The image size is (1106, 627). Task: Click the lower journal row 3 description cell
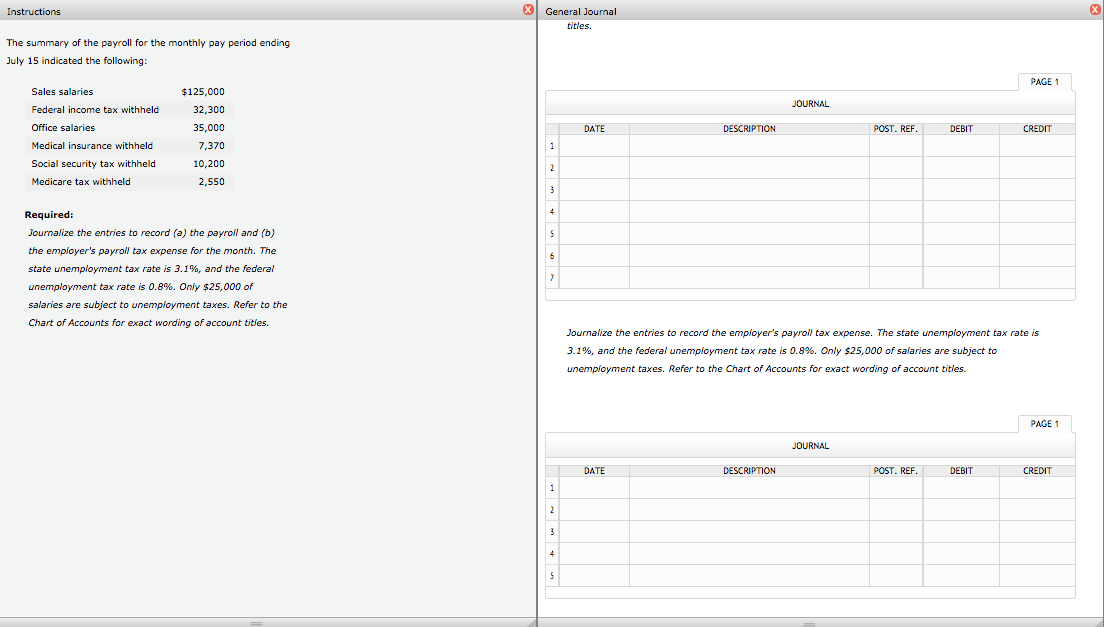pos(749,532)
